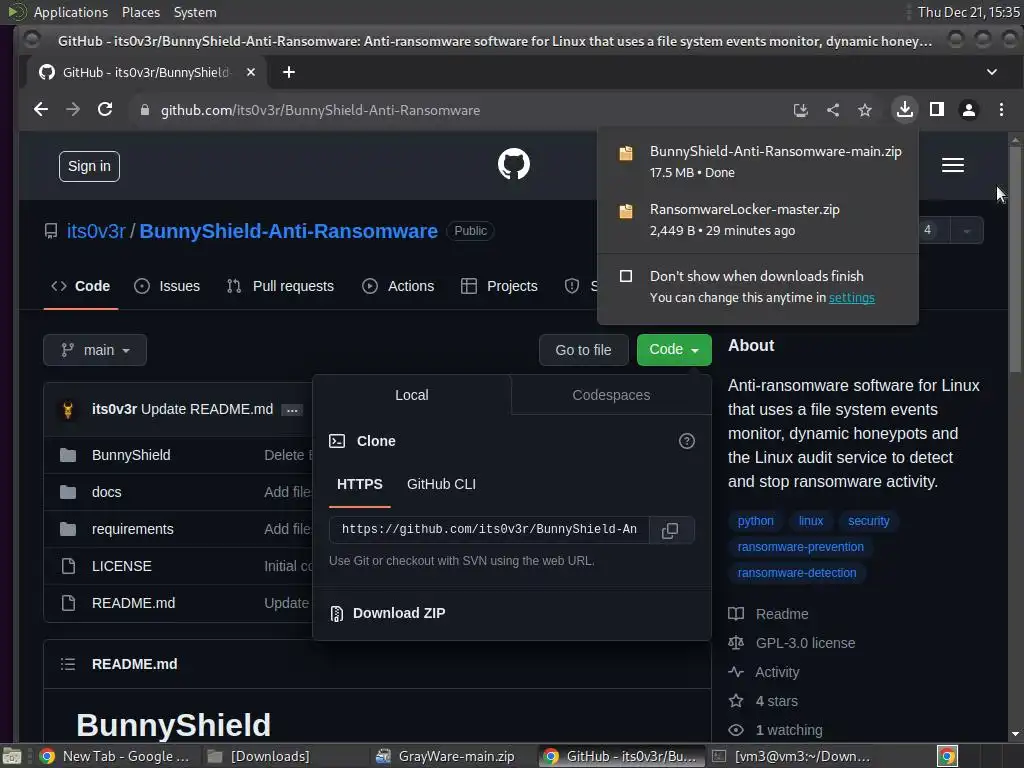Open the Actions tab
The height and width of the screenshot is (768, 1024).
(x=398, y=286)
